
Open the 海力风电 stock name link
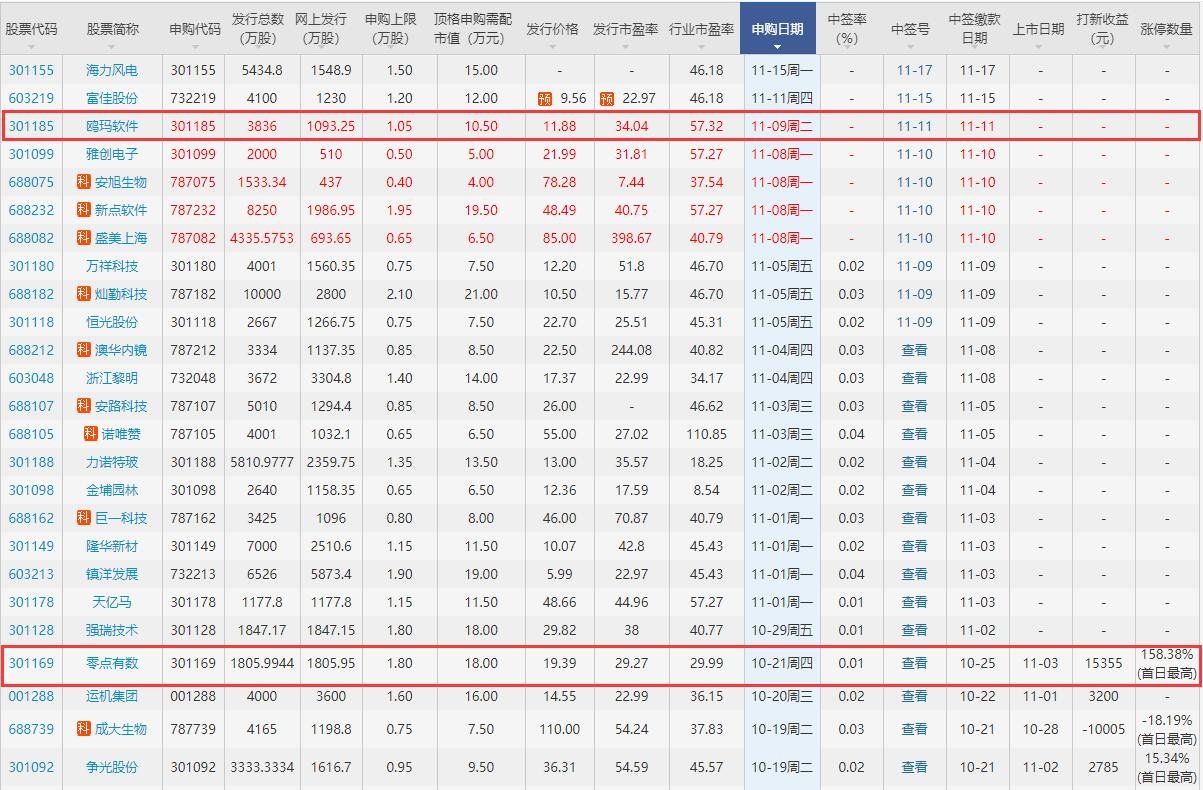click(112, 70)
